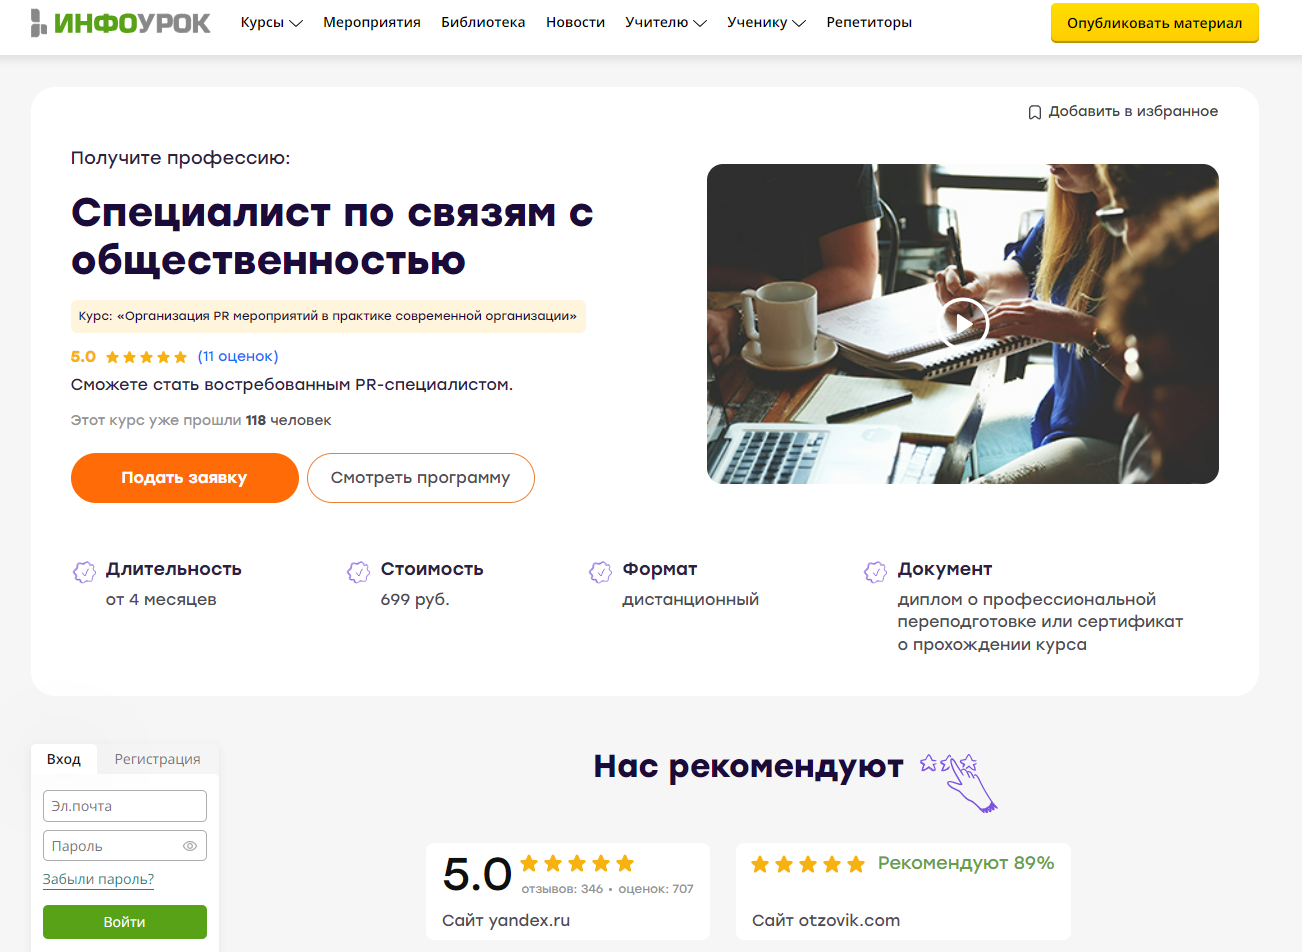The height and width of the screenshot is (952, 1302).
Task: Click the bookmark icon near Добавить в избранное
Action: tap(1035, 112)
